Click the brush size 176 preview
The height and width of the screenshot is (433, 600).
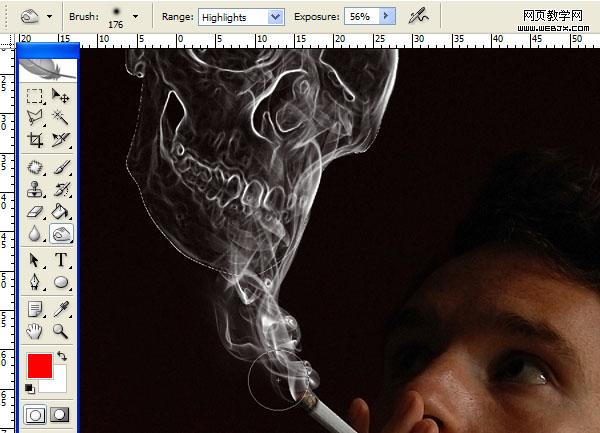click(x=116, y=18)
